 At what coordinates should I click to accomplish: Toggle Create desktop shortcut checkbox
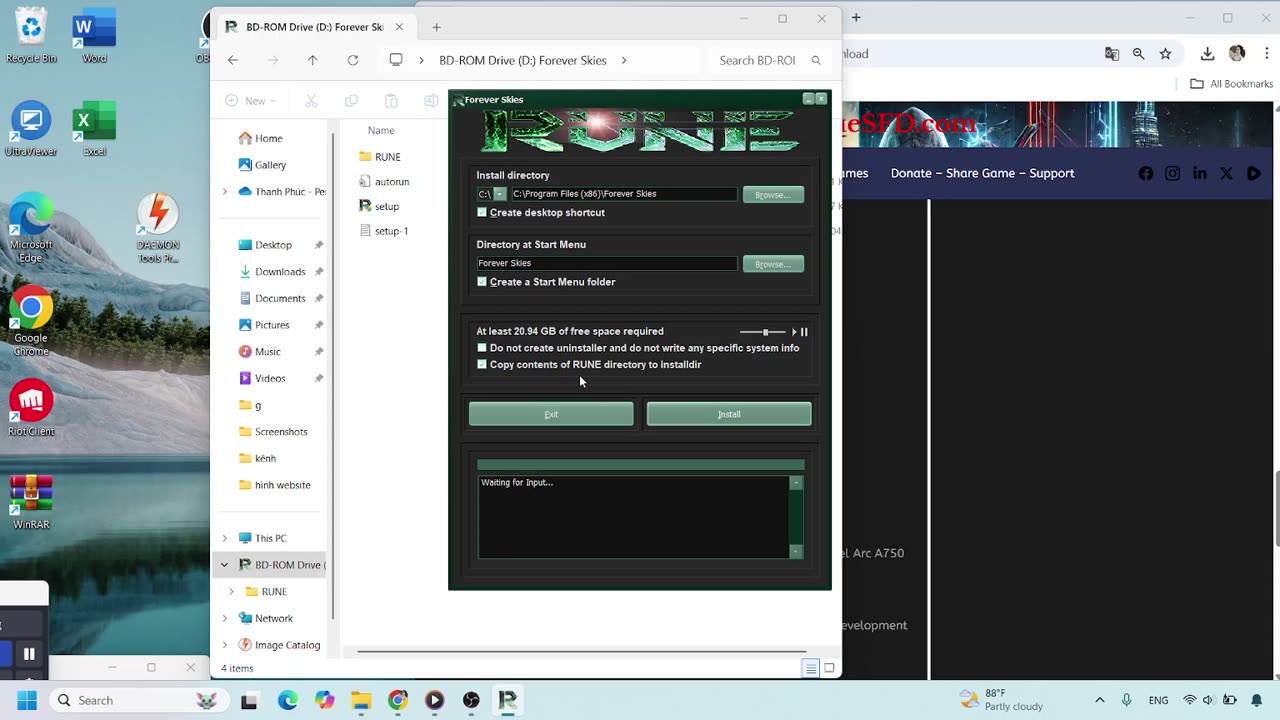(482, 213)
